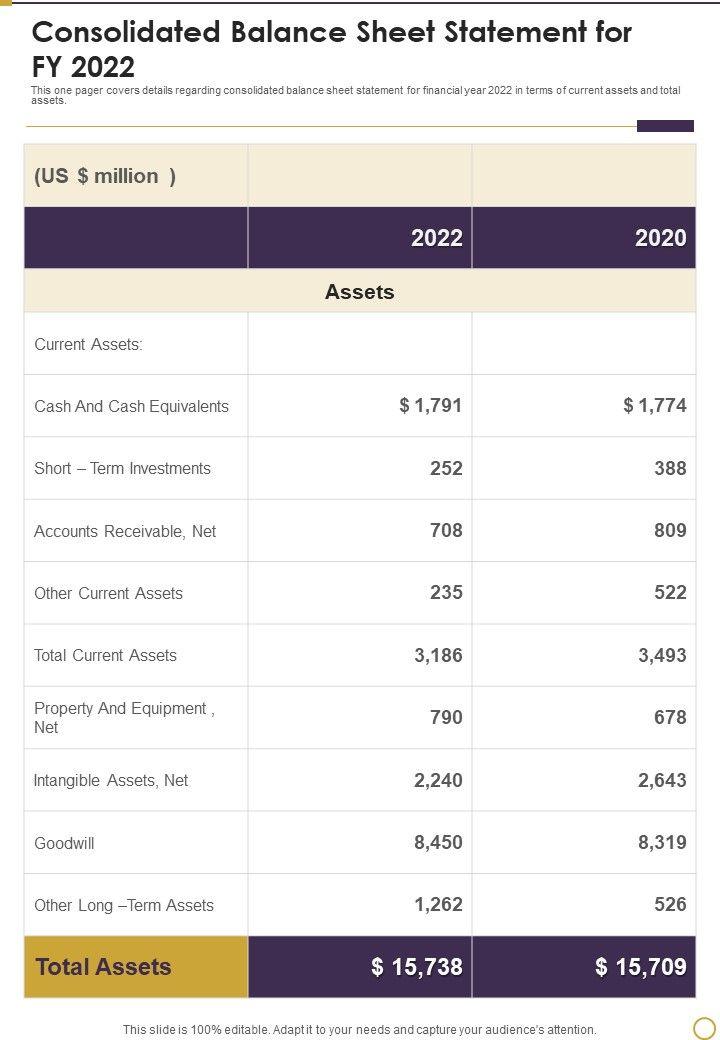Select the gold Total Assets label cell
This screenshot has width=720, height=1040.
[136, 967]
